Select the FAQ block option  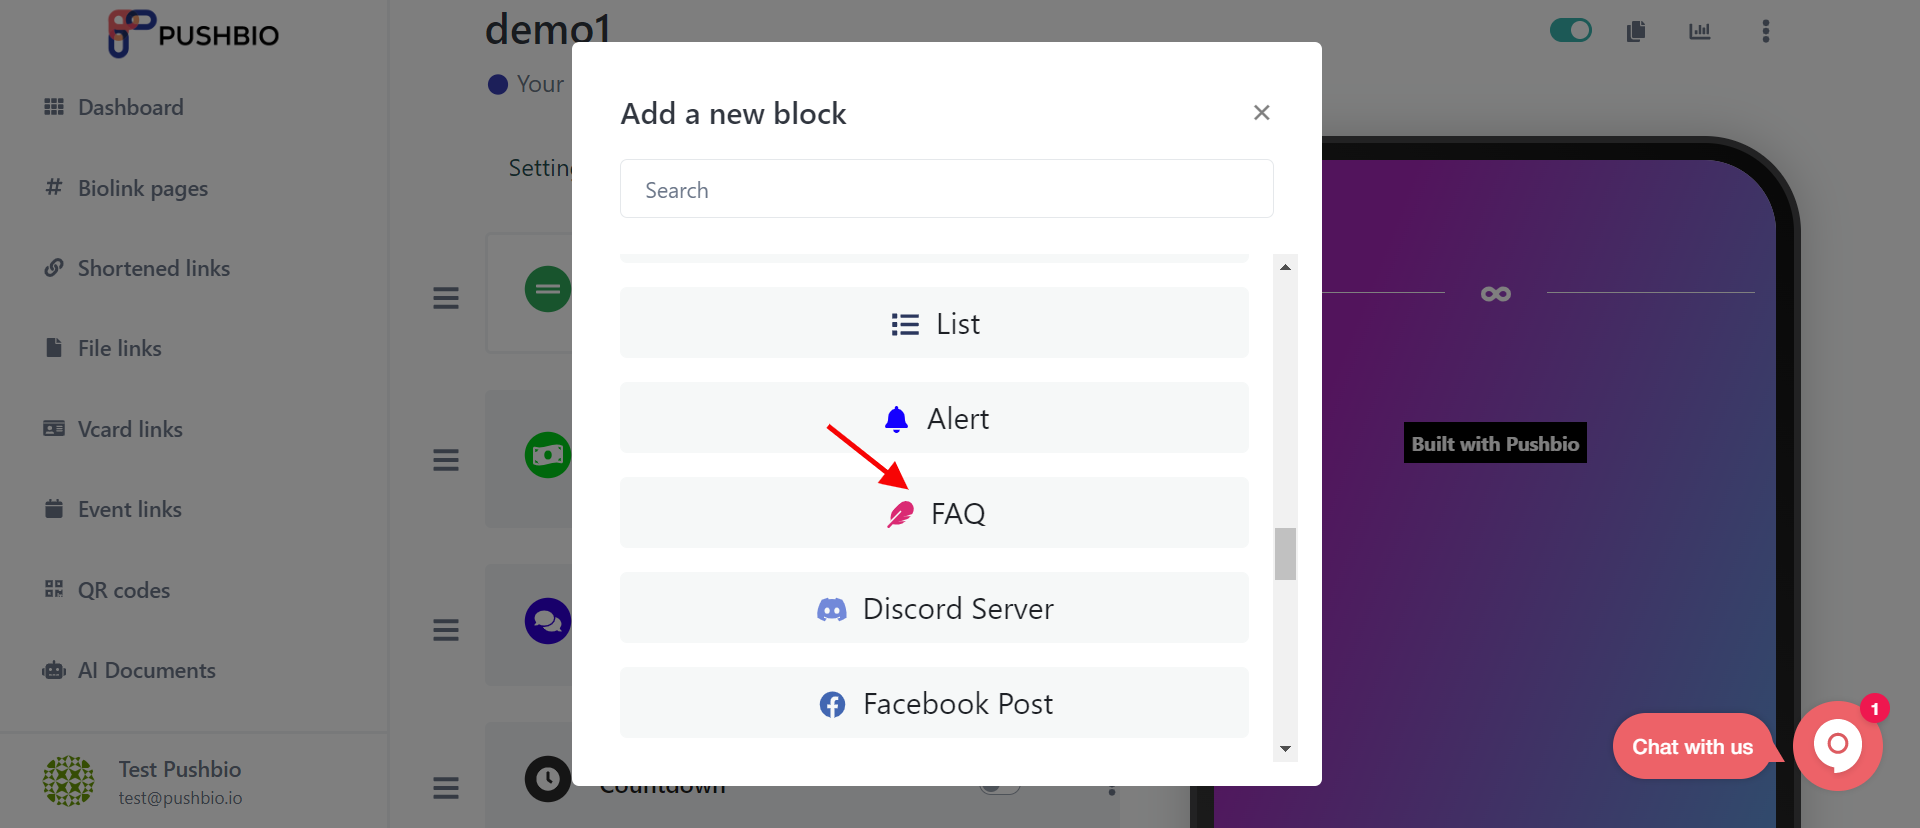click(x=934, y=513)
